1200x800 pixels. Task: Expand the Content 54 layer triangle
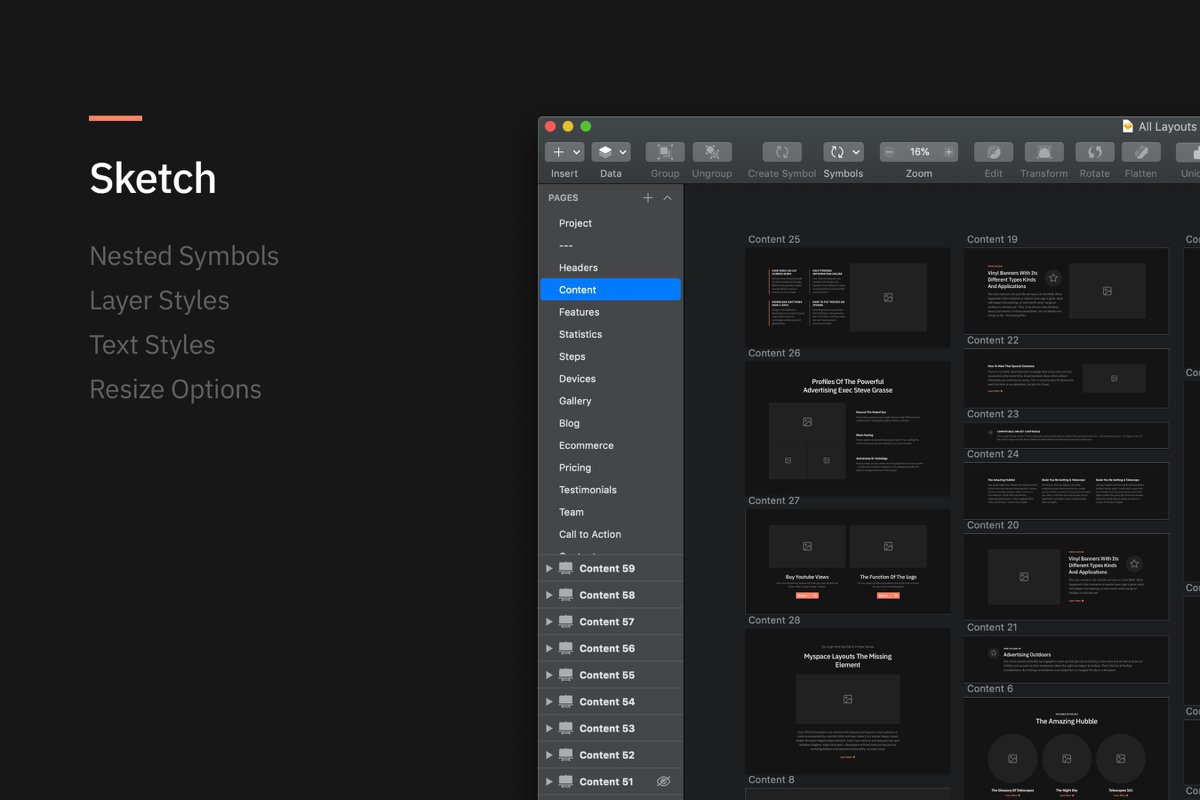click(549, 702)
